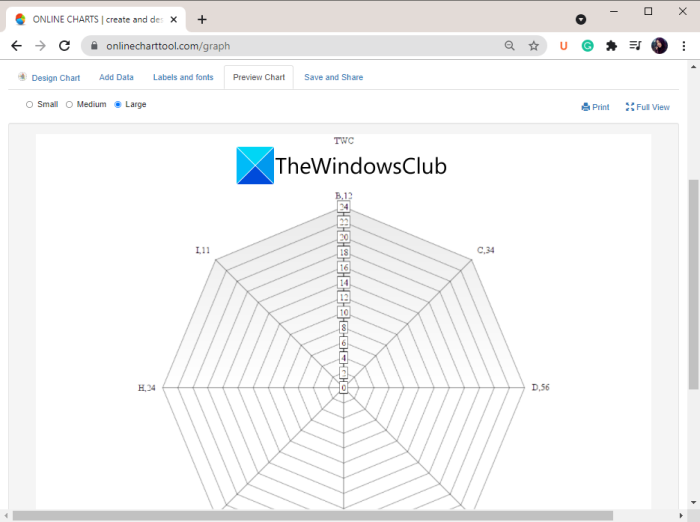700x522 pixels.
Task: Click the ONLINE CHARTS browser tab title
Action: tap(98, 20)
